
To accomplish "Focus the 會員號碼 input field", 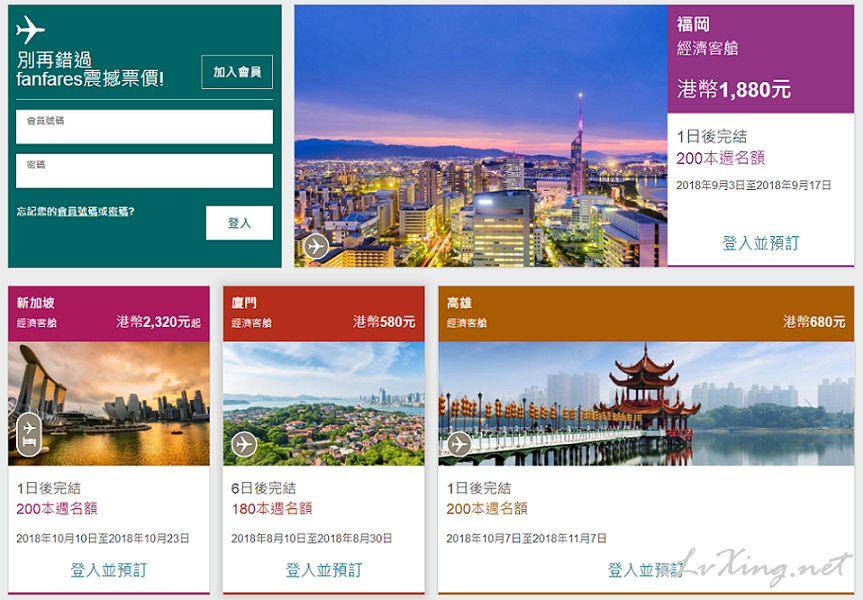I will 144,127.
